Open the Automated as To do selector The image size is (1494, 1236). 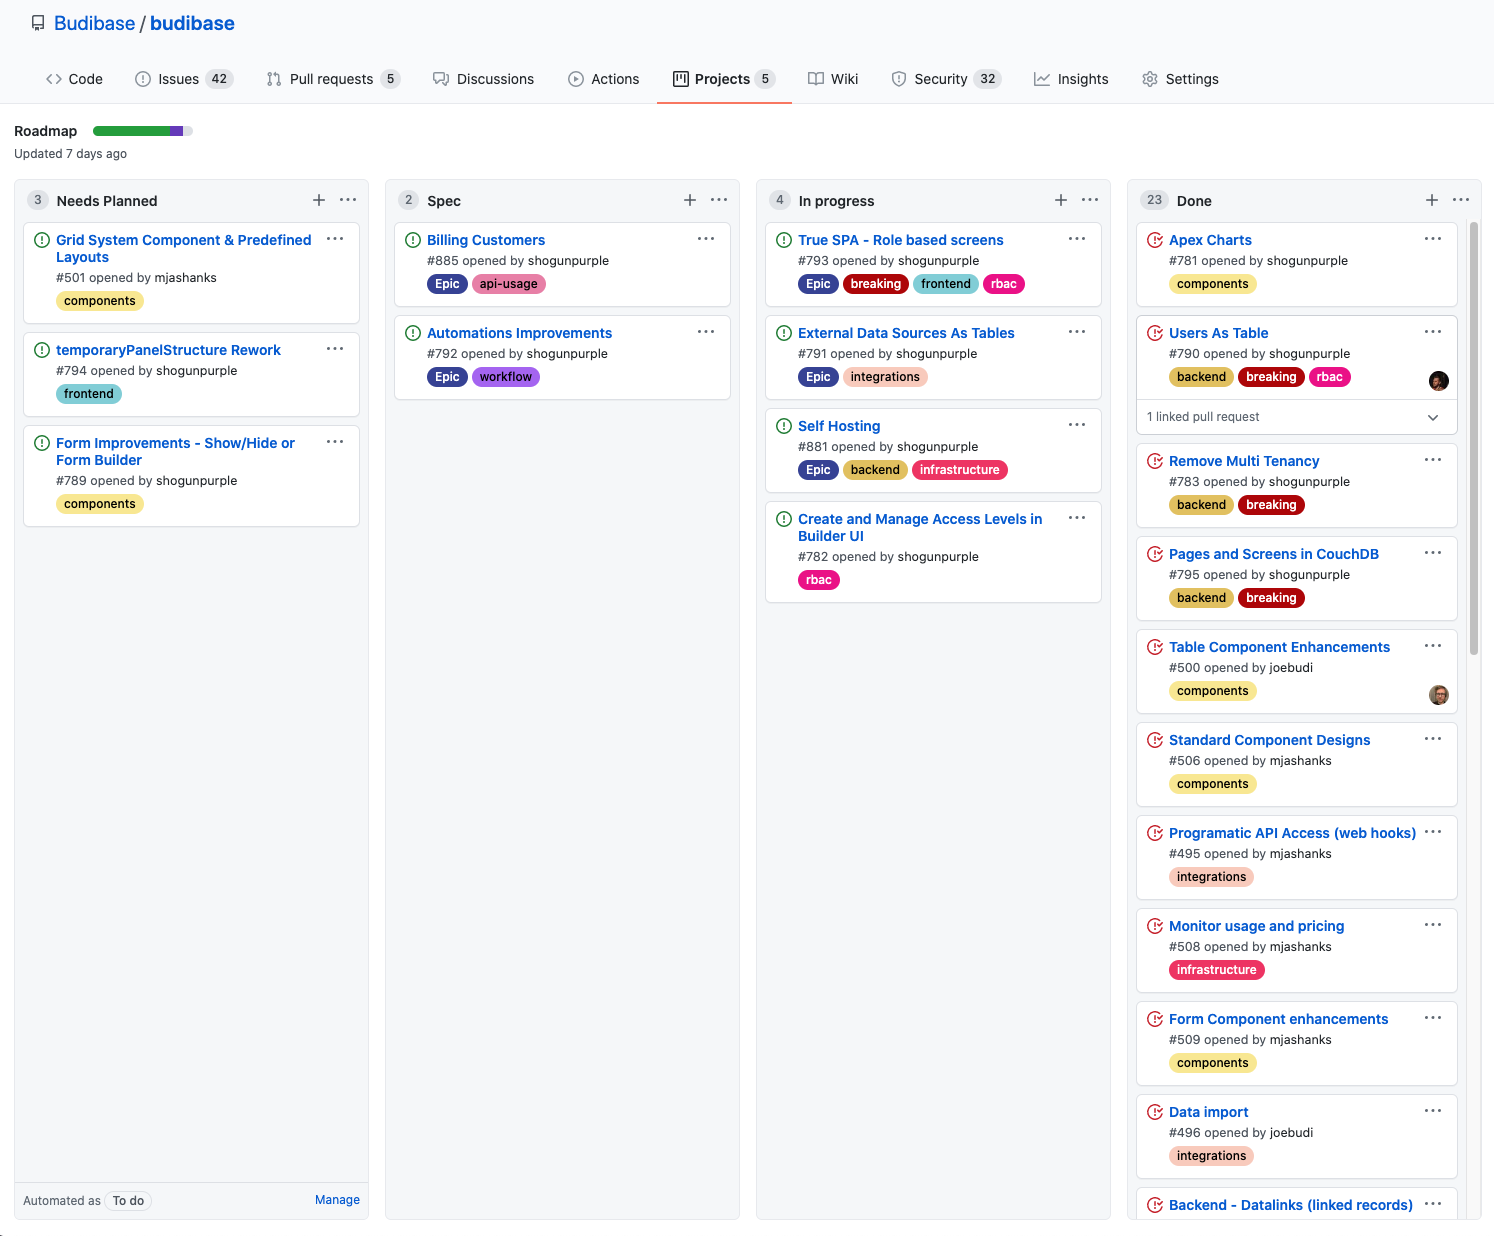(127, 1200)
